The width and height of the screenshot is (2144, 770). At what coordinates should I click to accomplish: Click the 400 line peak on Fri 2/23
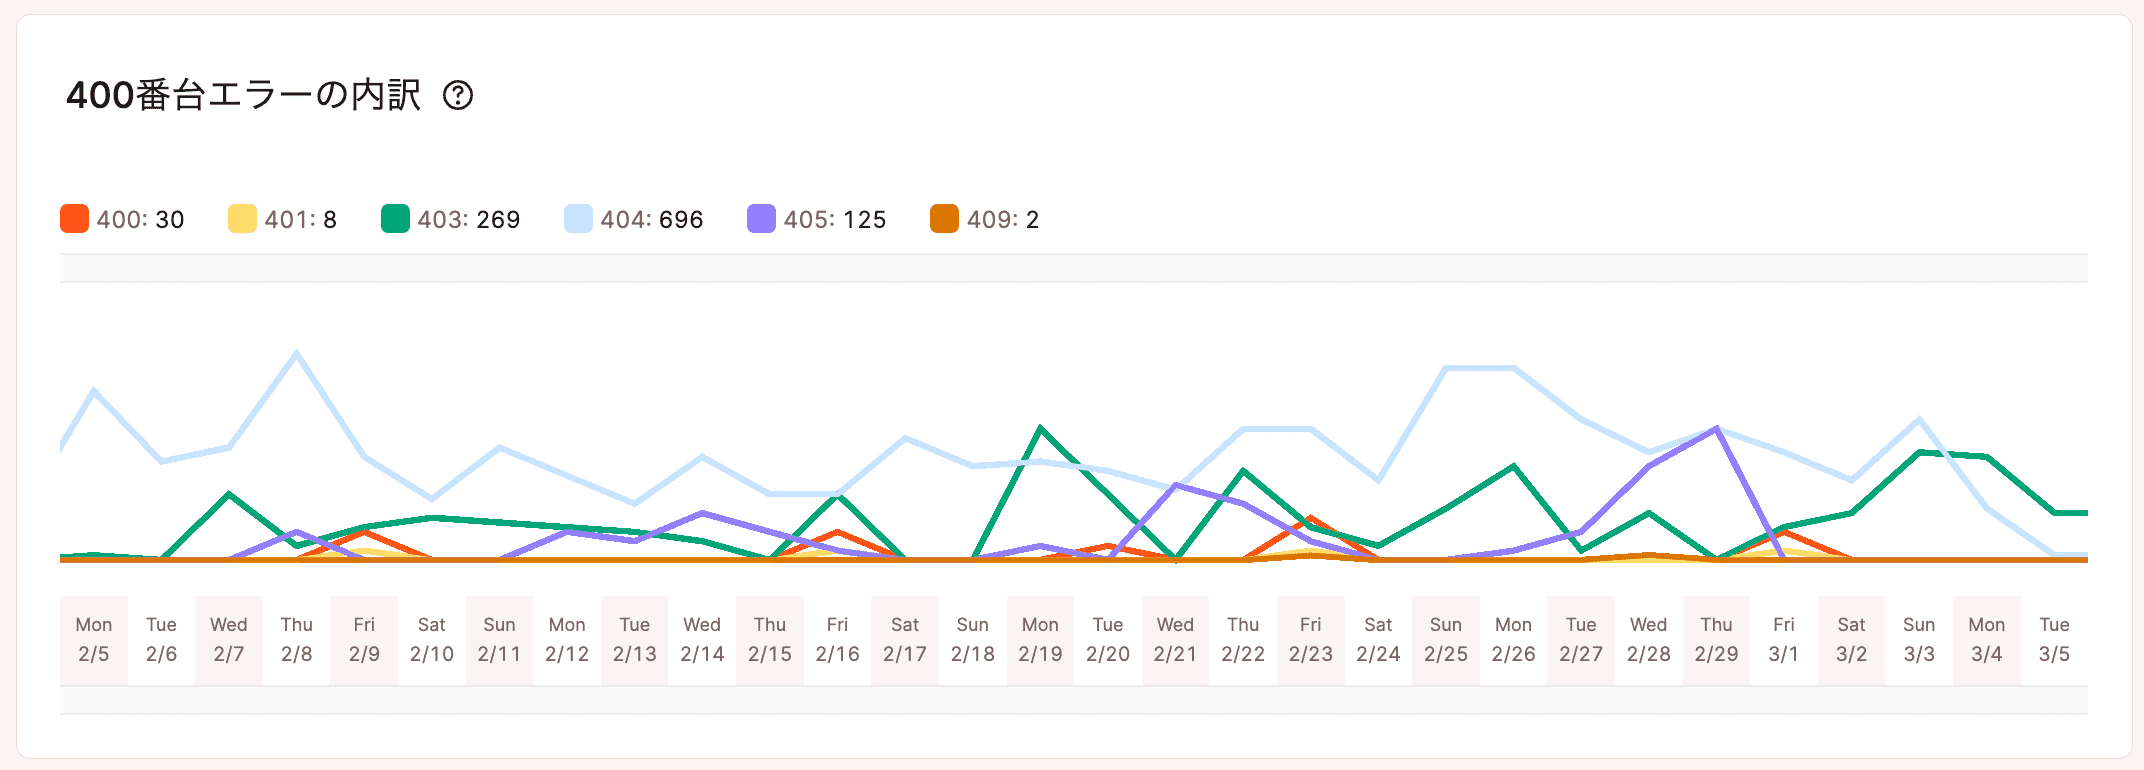1311,519
